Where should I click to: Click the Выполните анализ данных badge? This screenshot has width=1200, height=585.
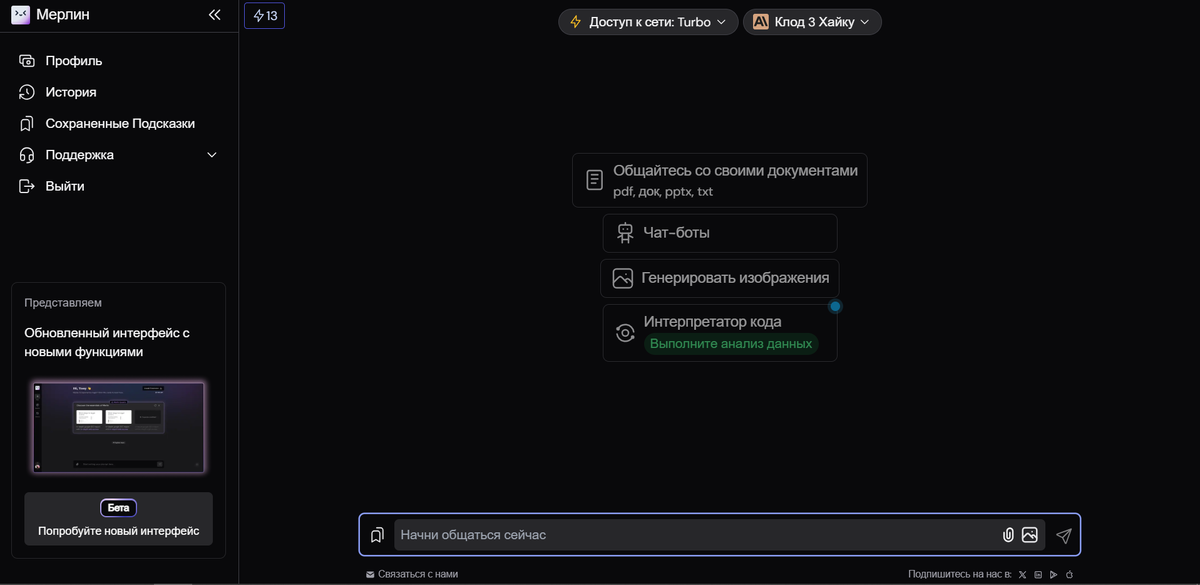click(x=731, y=344)
